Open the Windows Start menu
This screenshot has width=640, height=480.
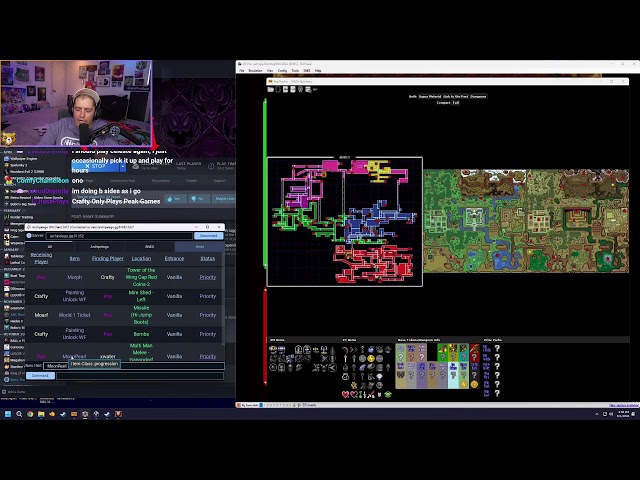[8, 414]
